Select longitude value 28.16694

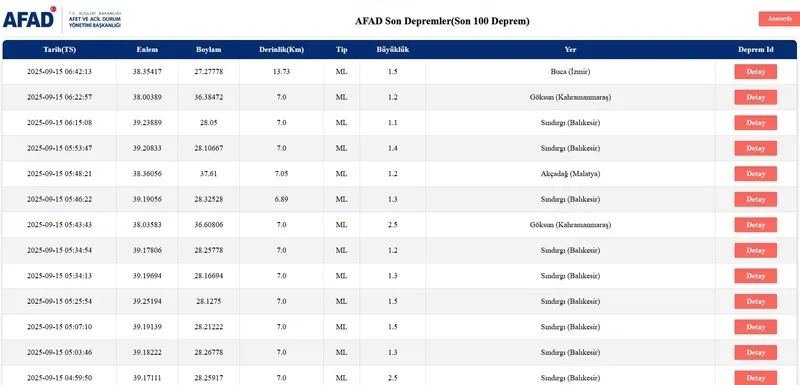[x=209, y=275]
